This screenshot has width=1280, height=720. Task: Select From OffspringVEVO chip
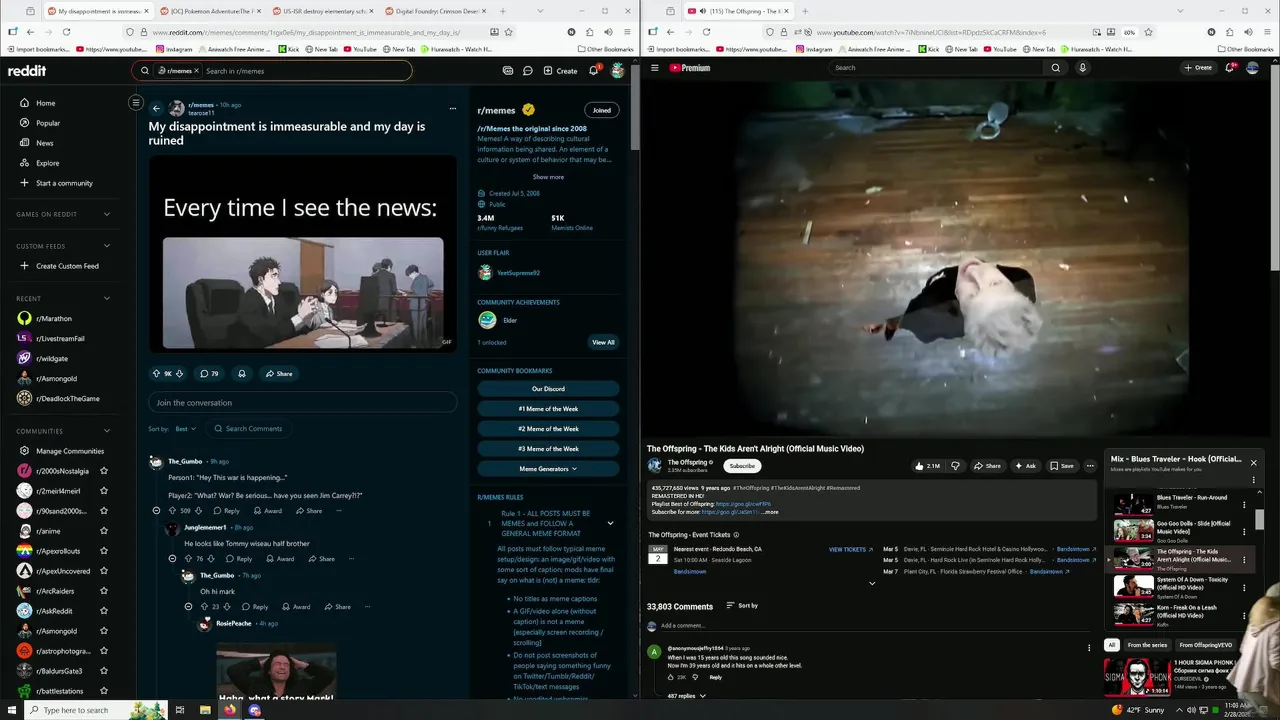click(1206, 645)
